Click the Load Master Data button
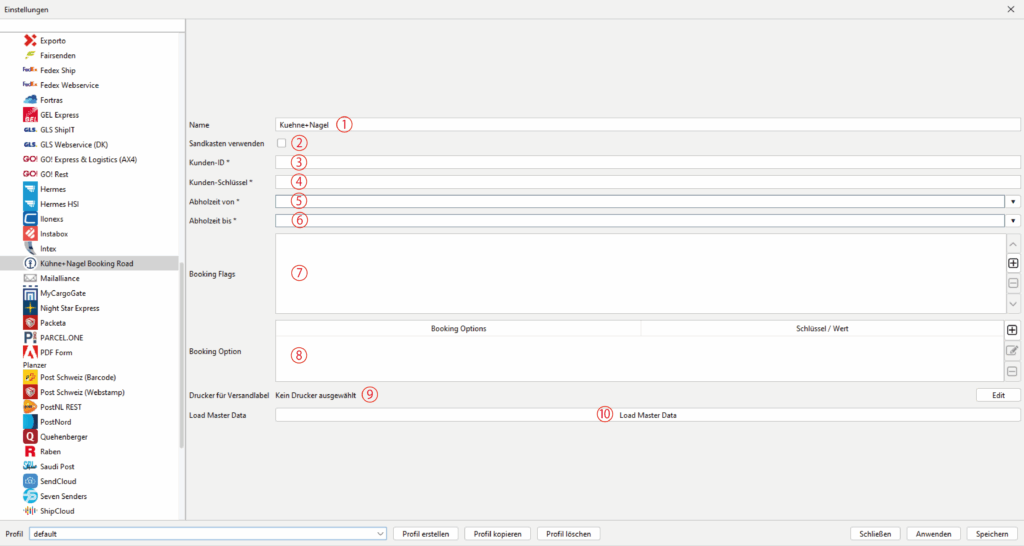 tap(648, 415)
